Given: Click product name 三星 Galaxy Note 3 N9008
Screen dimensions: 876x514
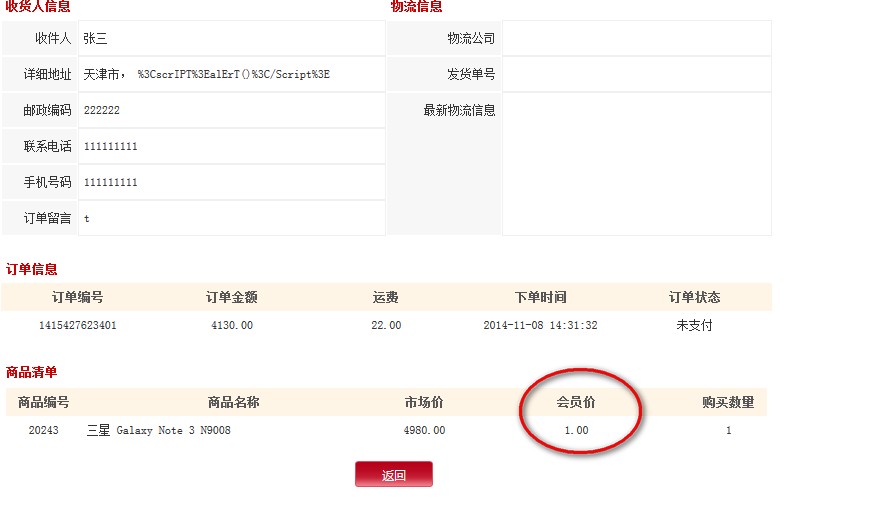Looking at the screenshot, I should 159,430.
